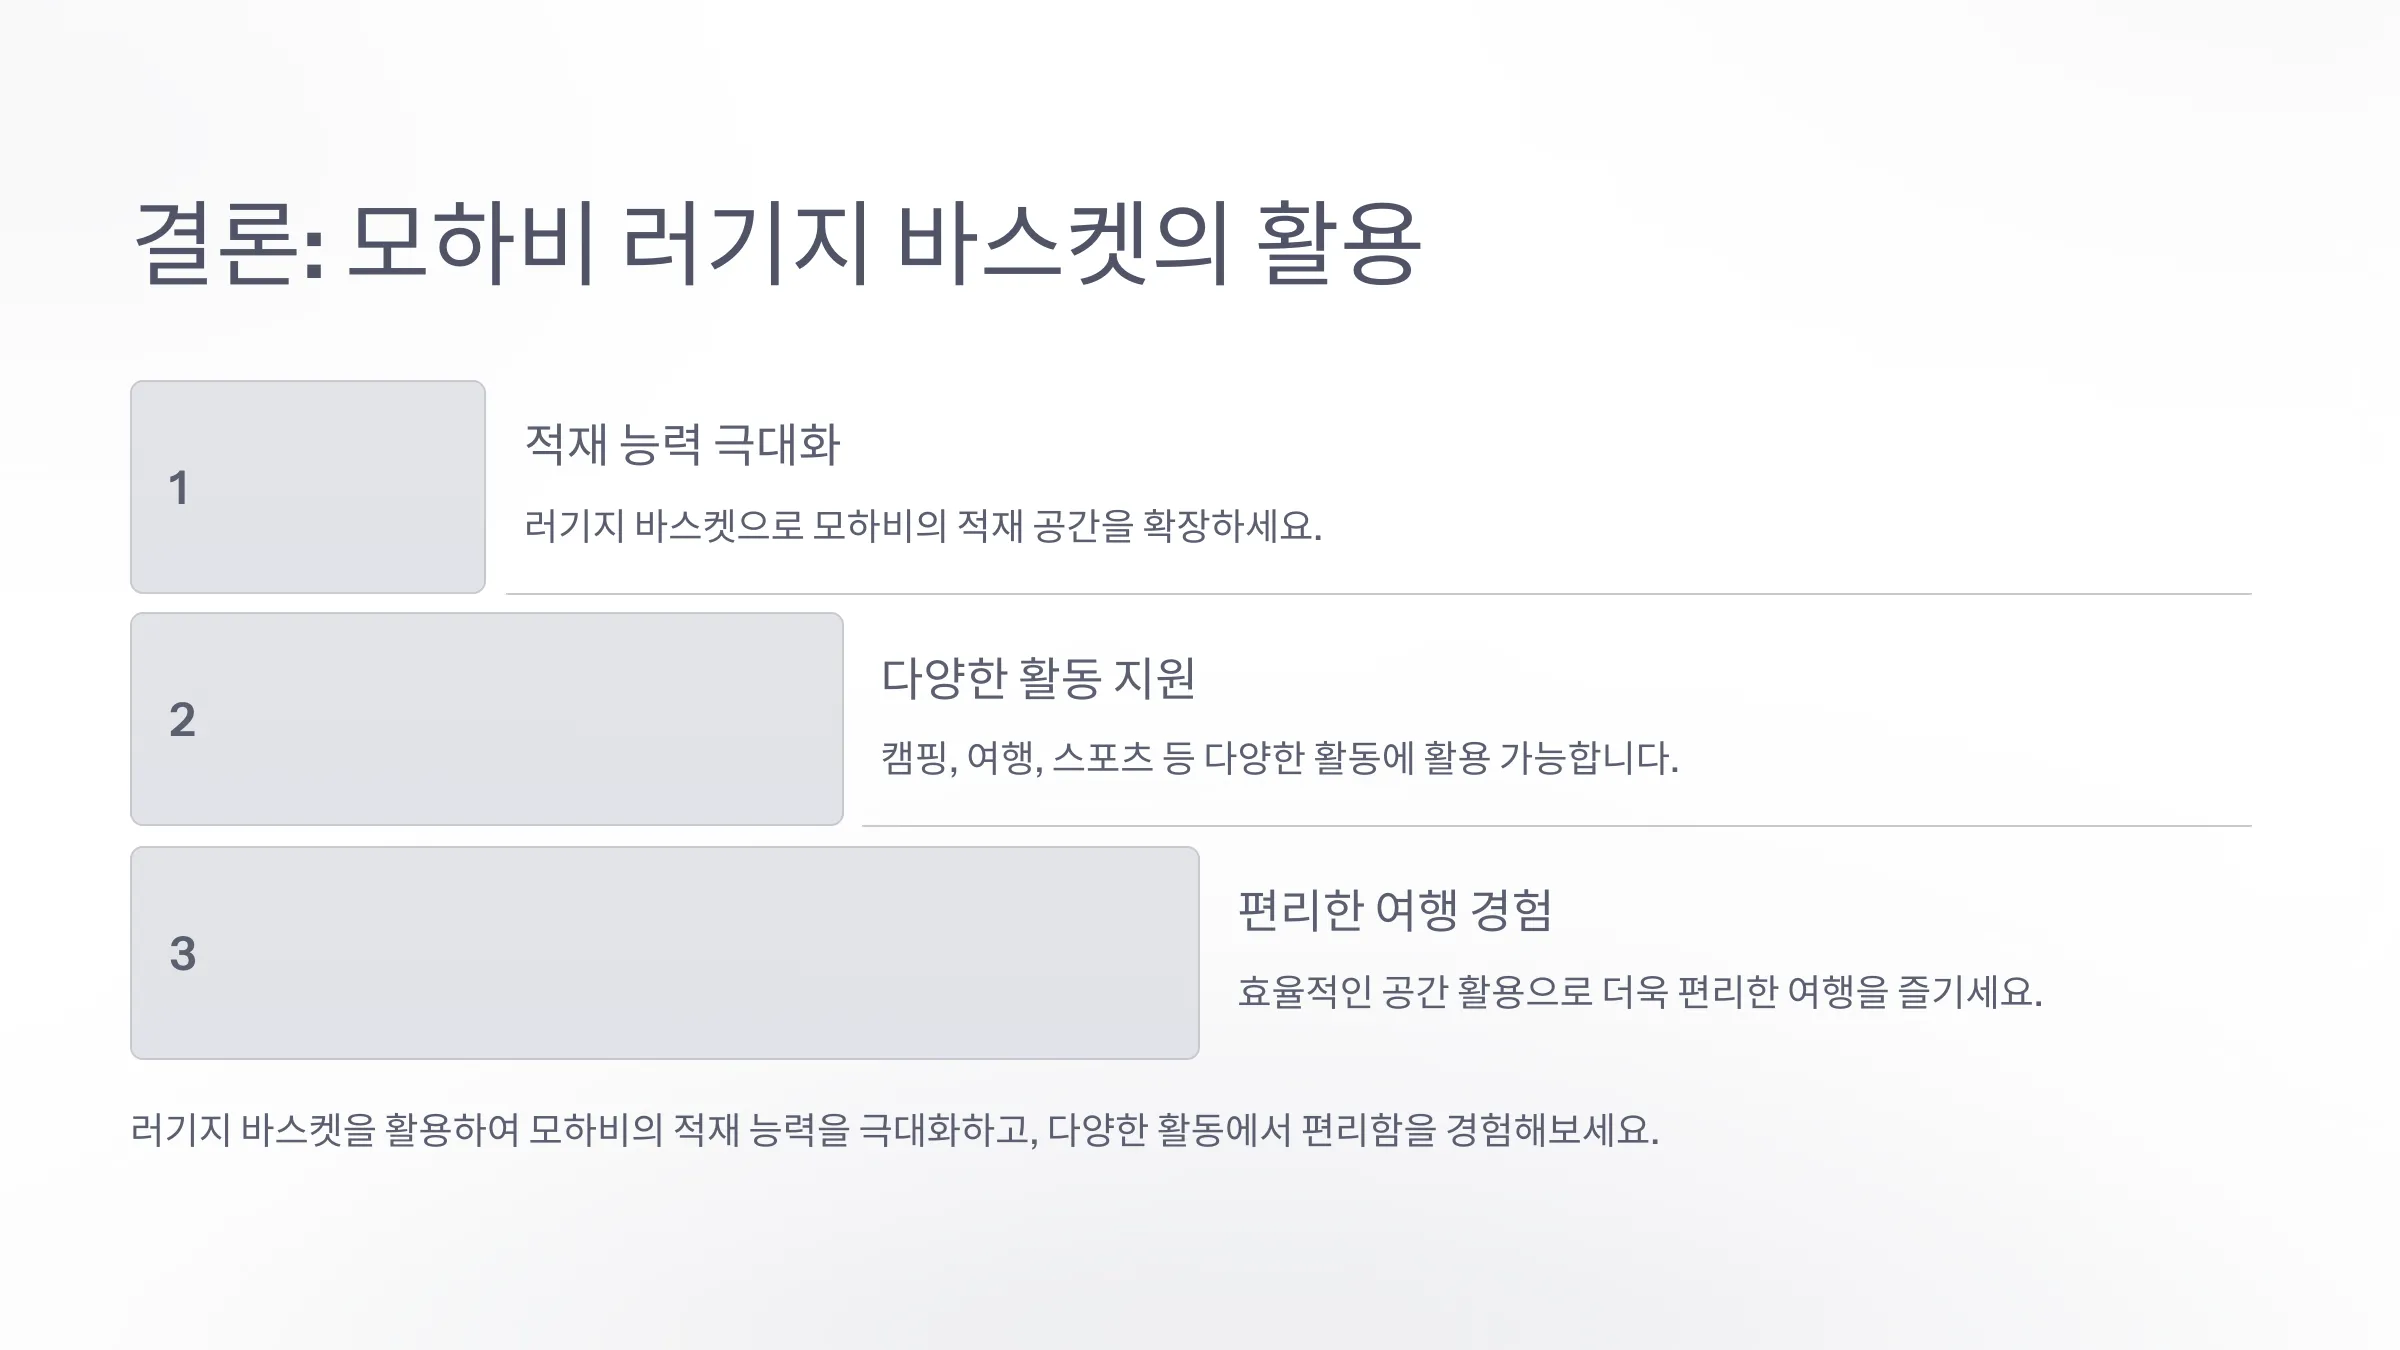The height and width of the screenshot is (1350, 2400).
Task: Click the word 결론 in the title
Action: coord(220,243)
